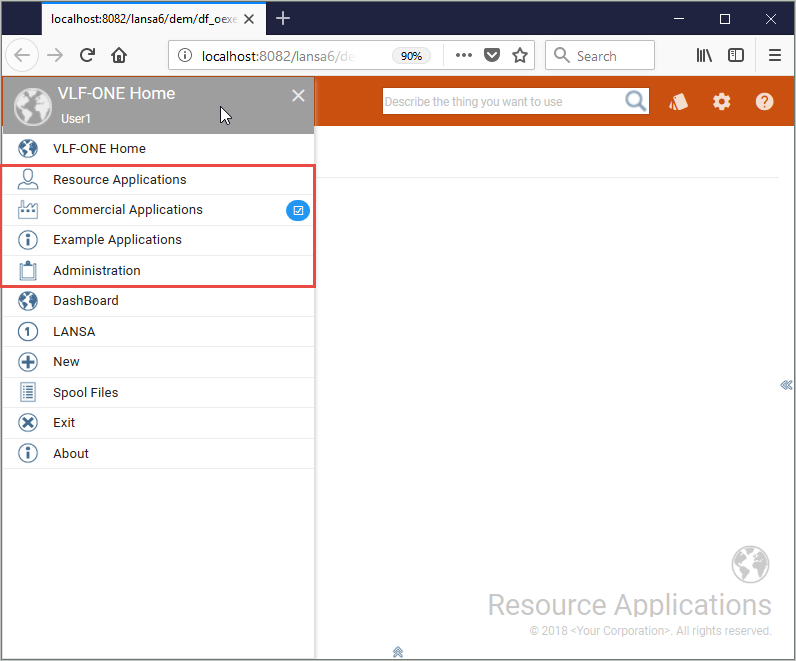Show site information icon in address bar
The image size is (796, 661).
[185, 55]
